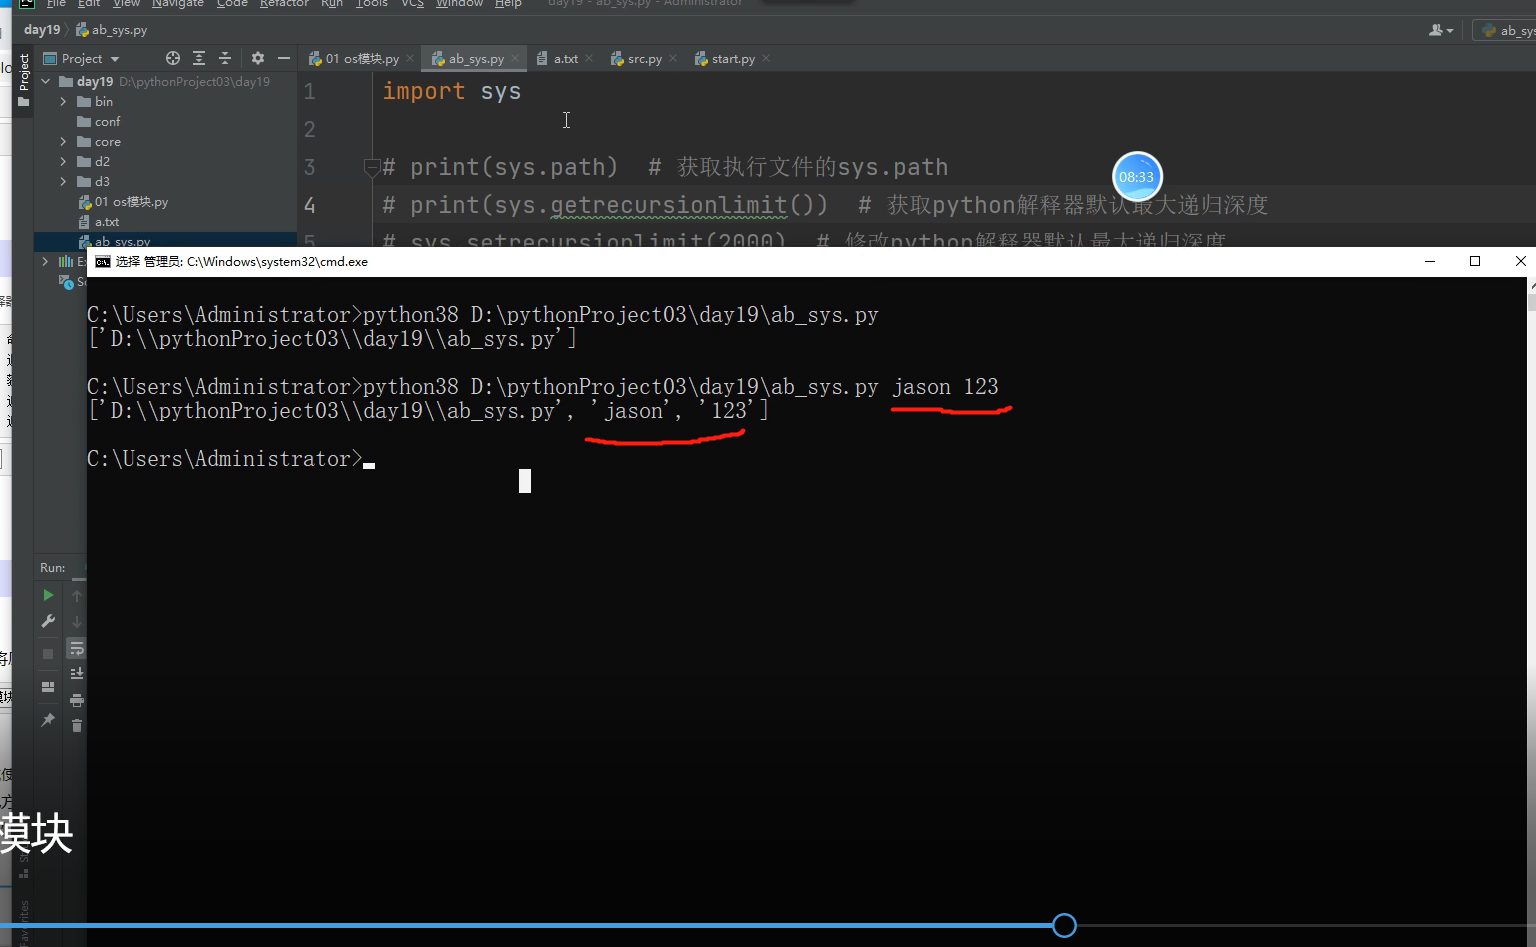Click the video progress bar handle
The width and height of the screenshot is (1536, 947).
[1065, 926]
